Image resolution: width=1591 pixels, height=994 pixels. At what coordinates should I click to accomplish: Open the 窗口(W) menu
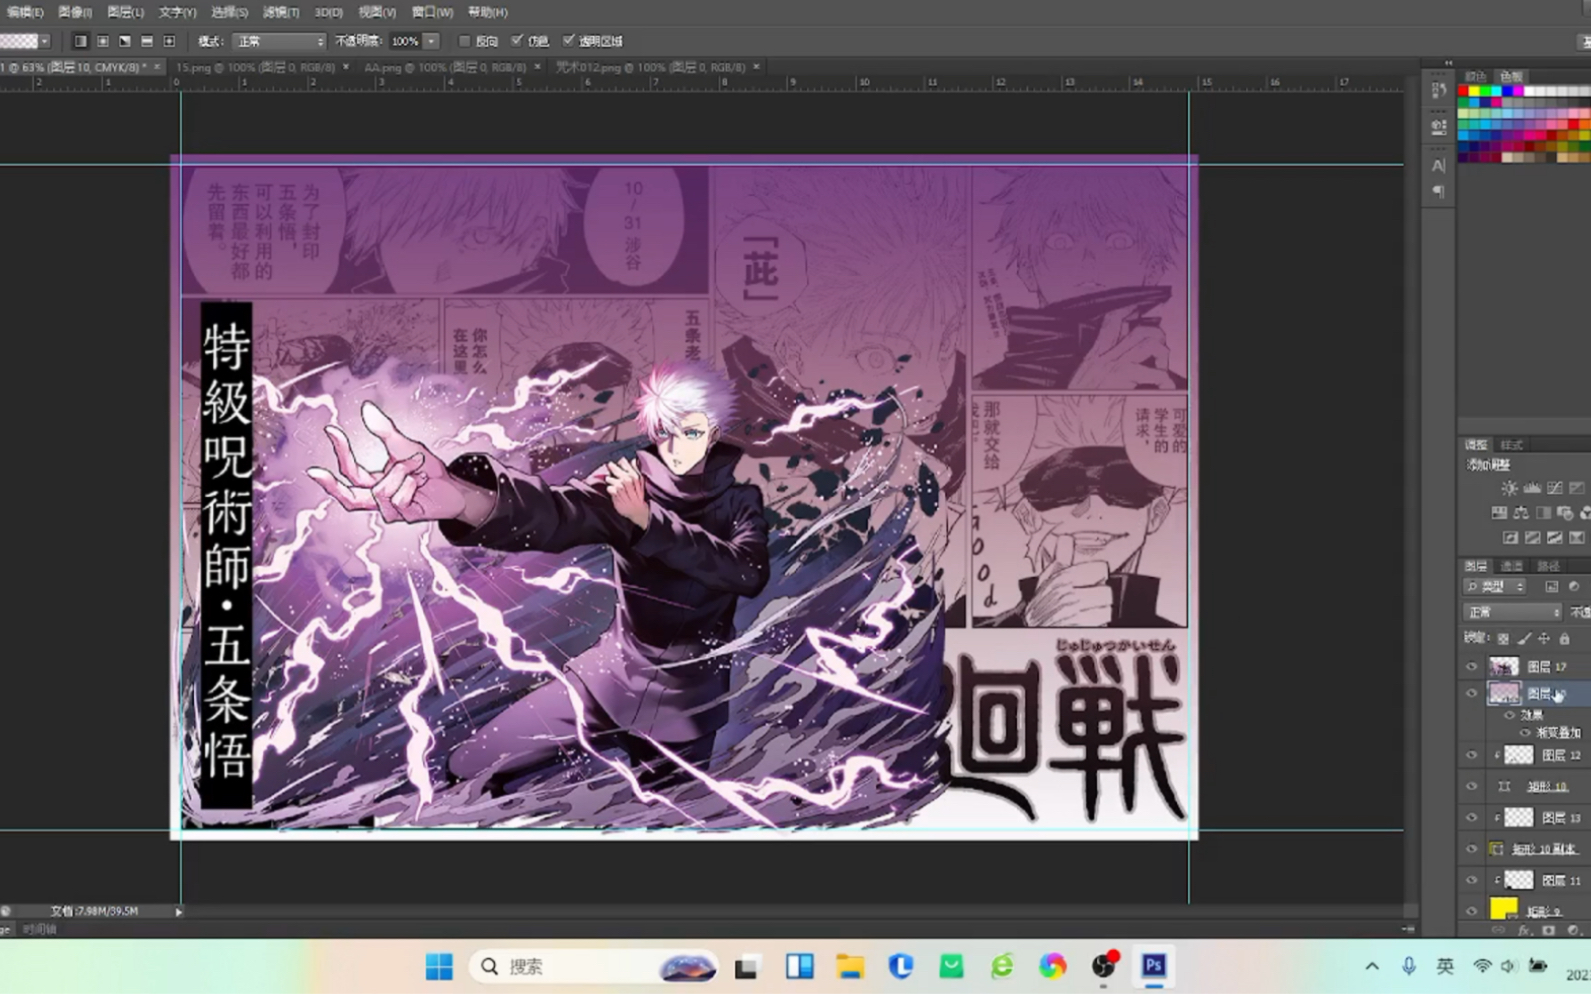(432, 12)
